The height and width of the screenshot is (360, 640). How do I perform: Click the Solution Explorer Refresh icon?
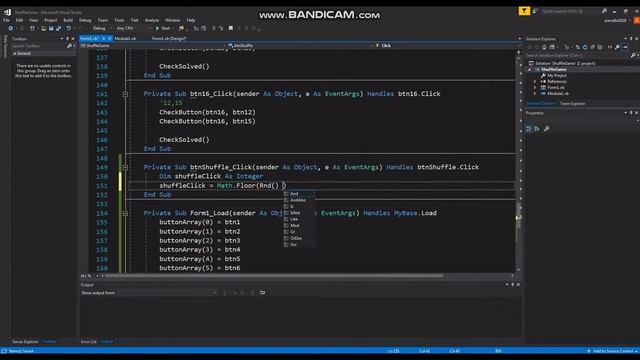tap(585, 47)
